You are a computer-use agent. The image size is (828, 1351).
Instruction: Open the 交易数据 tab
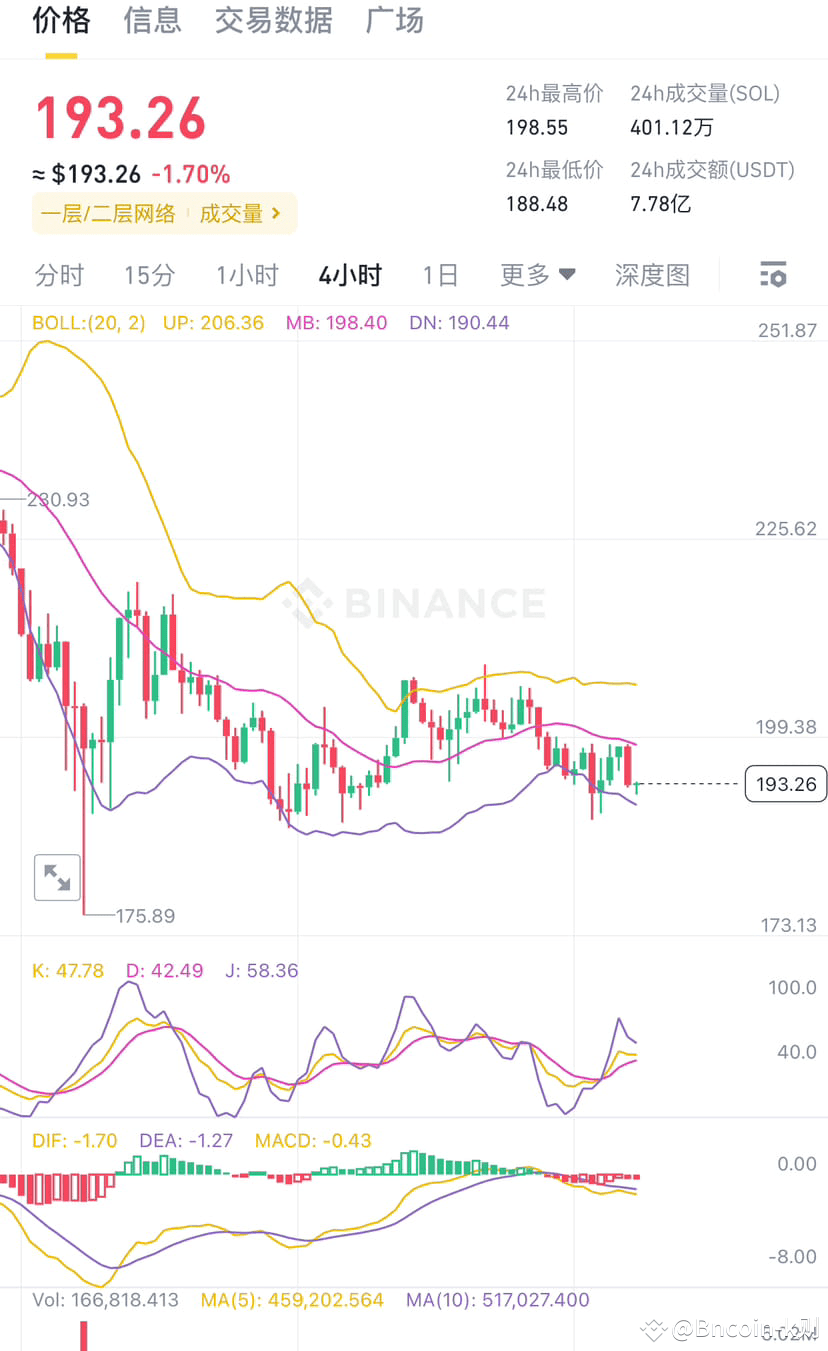[x=273, y=21]
